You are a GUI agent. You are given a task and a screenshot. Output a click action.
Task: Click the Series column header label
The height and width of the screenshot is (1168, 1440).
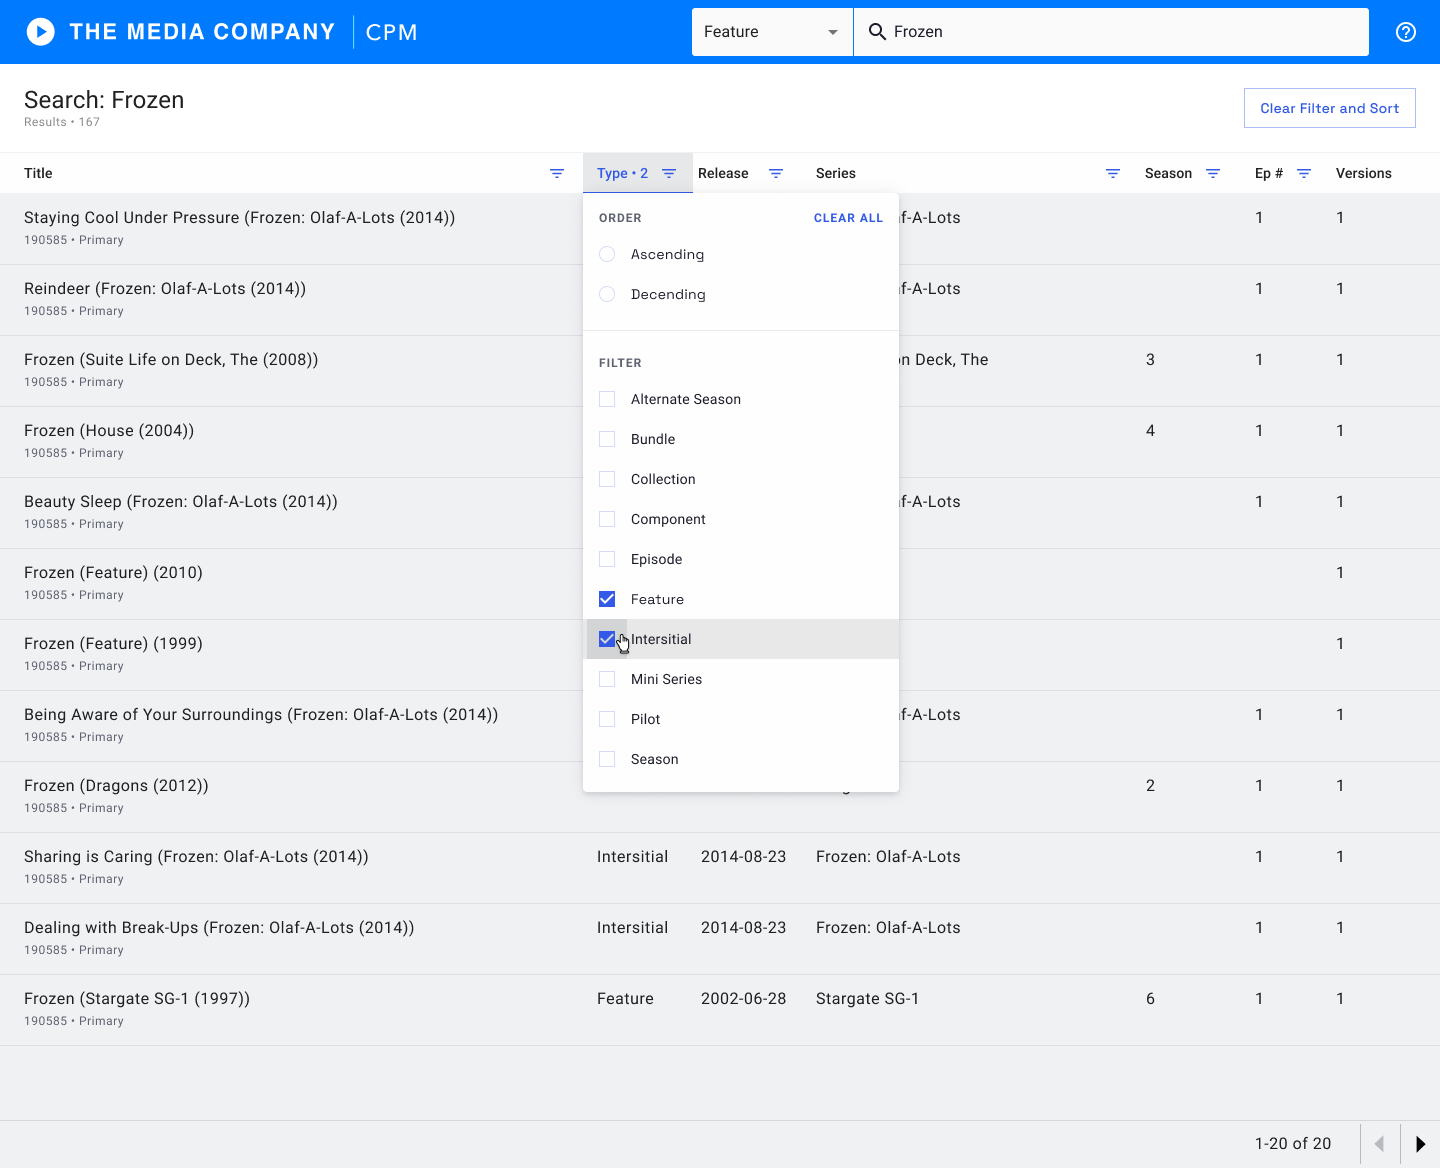[x=835, y=173]
